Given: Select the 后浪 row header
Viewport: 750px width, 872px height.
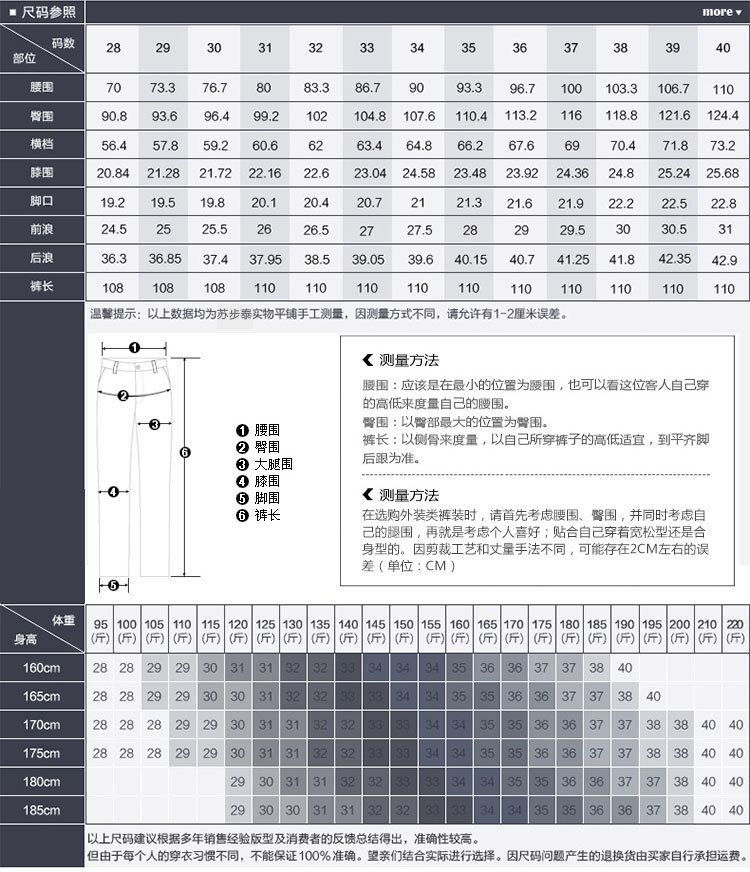Looking at the screenshot, I should click(x=42, y=258).
